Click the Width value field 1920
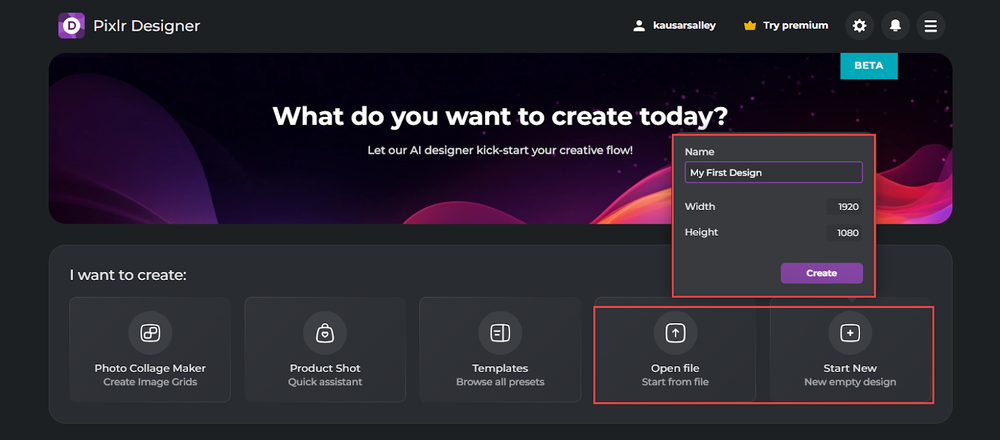 (844, 207)
